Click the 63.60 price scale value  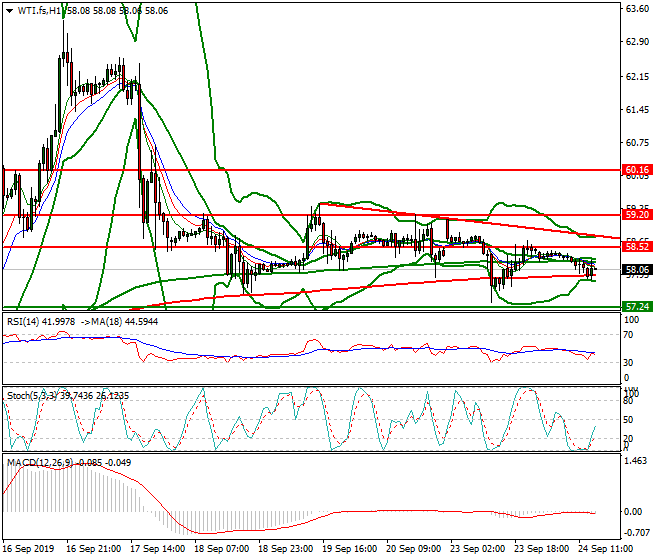pyautogui.click(x=637, y=9)
